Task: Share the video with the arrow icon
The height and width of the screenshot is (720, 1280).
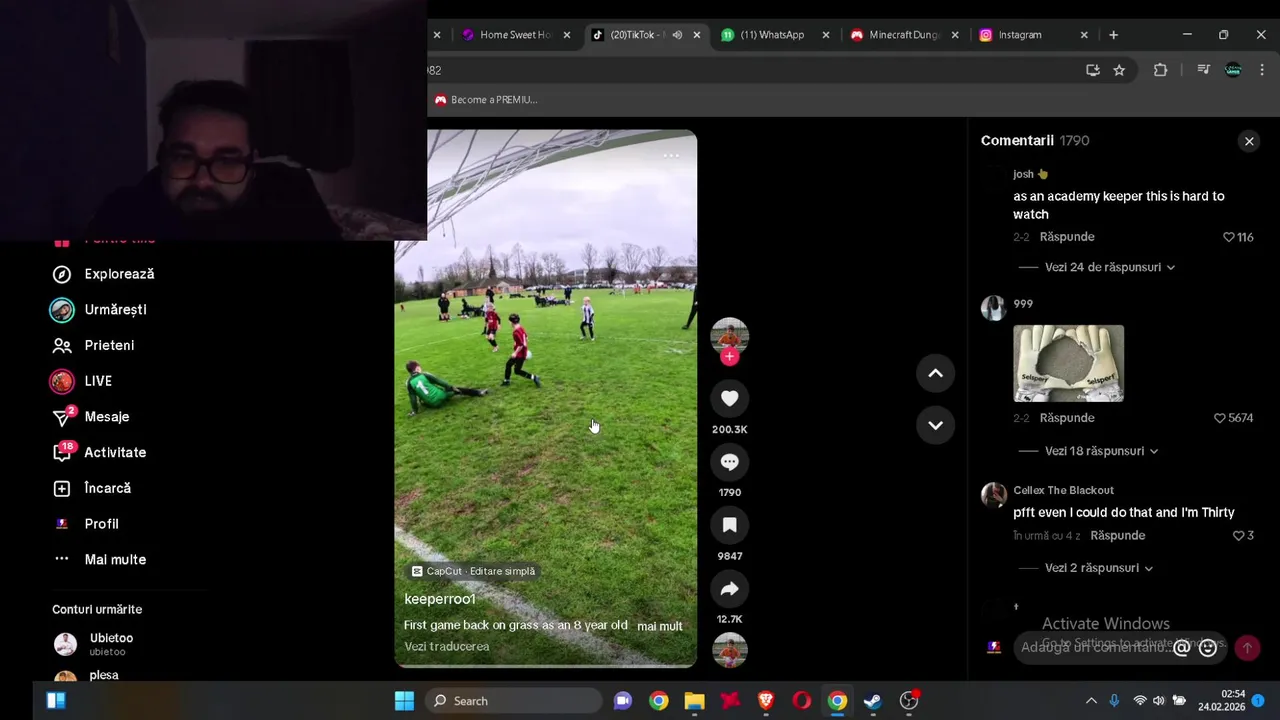Action: [x=730, y=589]
